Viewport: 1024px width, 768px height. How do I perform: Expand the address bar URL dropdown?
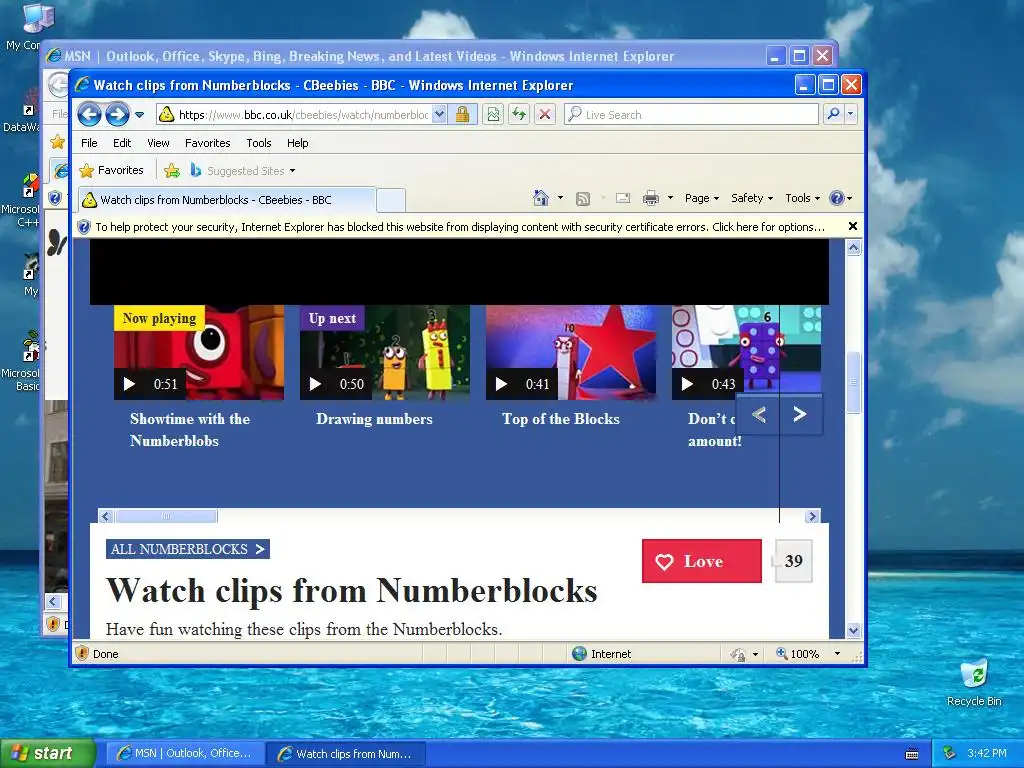440,115
